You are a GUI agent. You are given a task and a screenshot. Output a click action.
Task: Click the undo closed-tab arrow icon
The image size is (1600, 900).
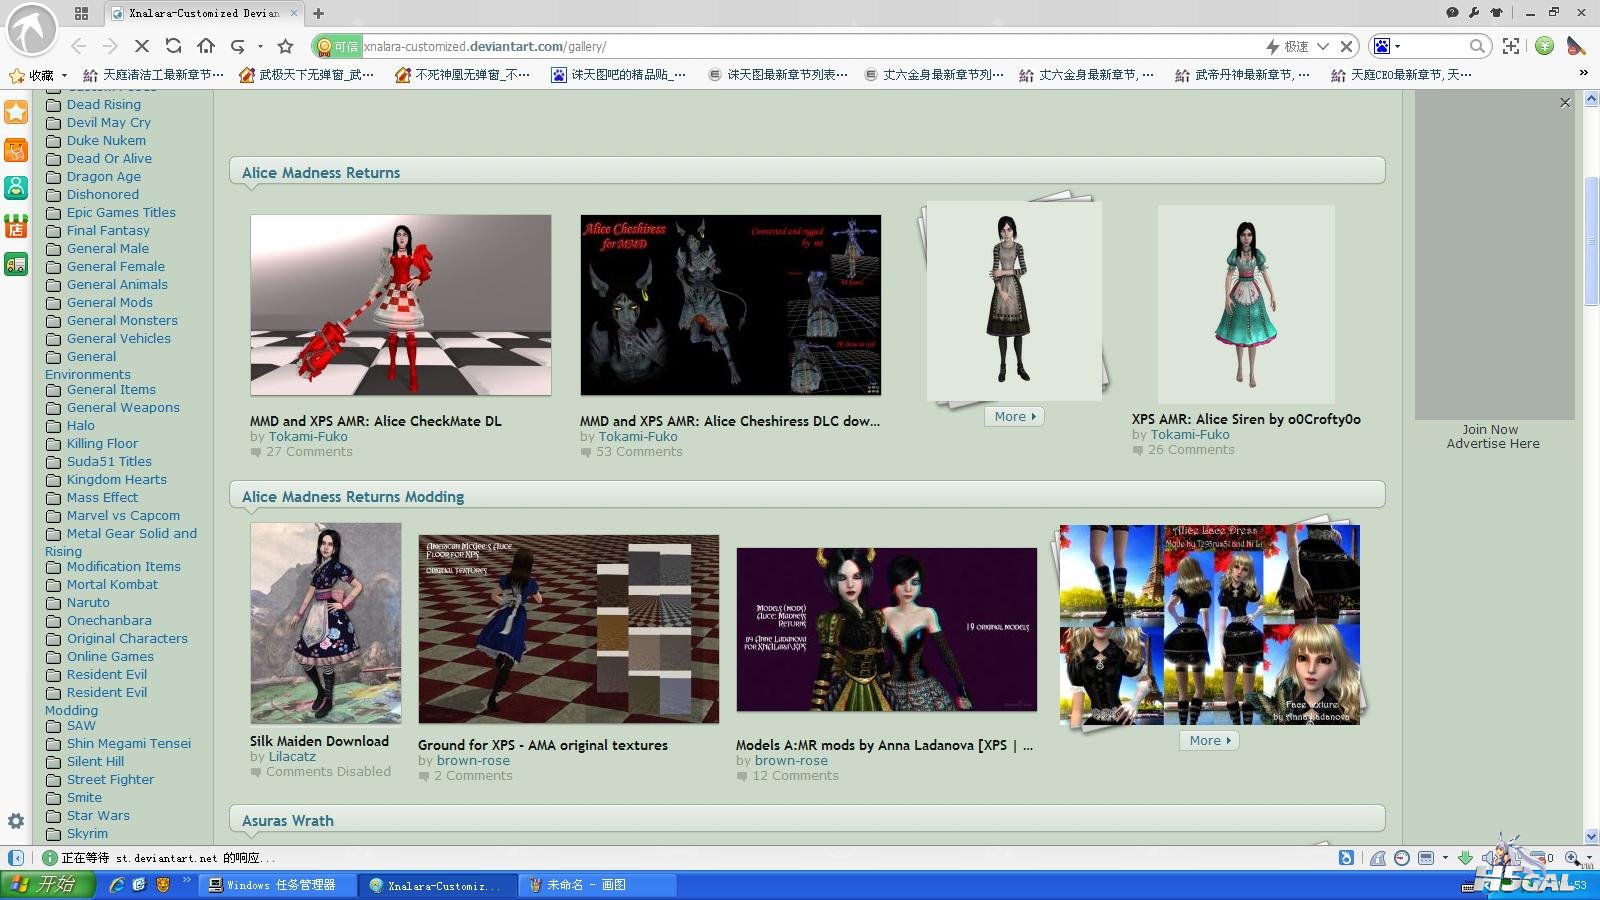coord(238,46)
